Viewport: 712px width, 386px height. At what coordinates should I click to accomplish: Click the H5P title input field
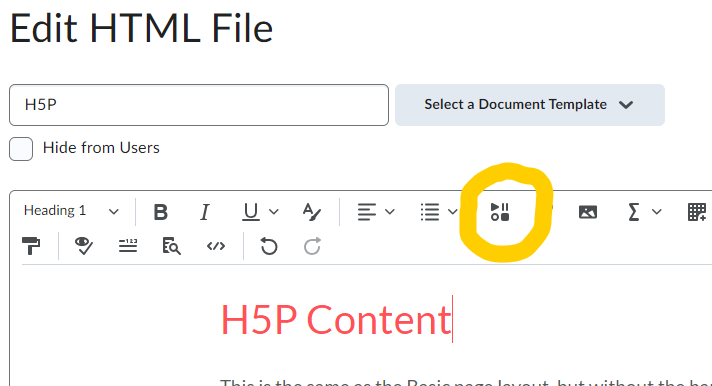[x=199, y=105]
